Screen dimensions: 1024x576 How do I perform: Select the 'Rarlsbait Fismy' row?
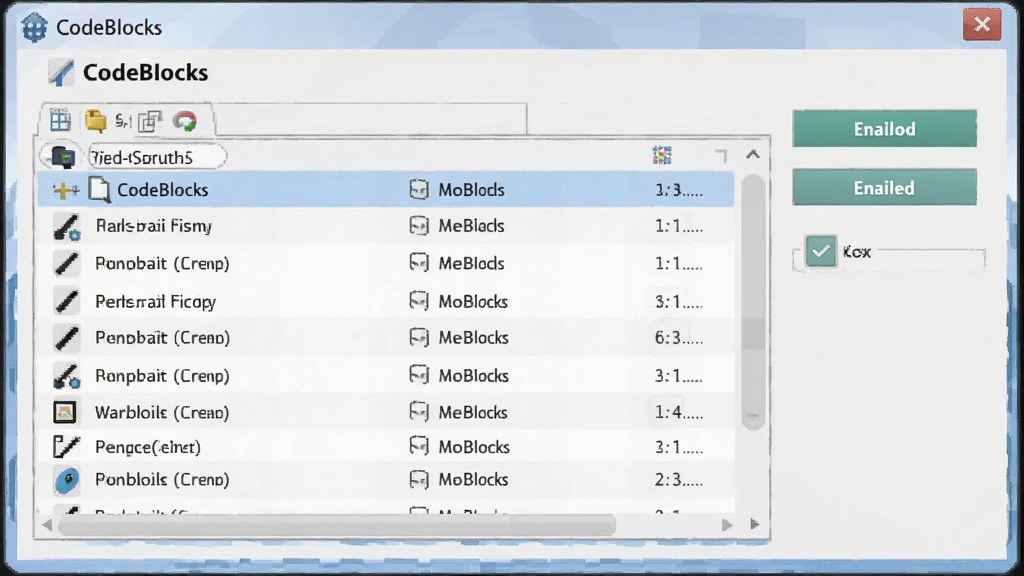385,226
